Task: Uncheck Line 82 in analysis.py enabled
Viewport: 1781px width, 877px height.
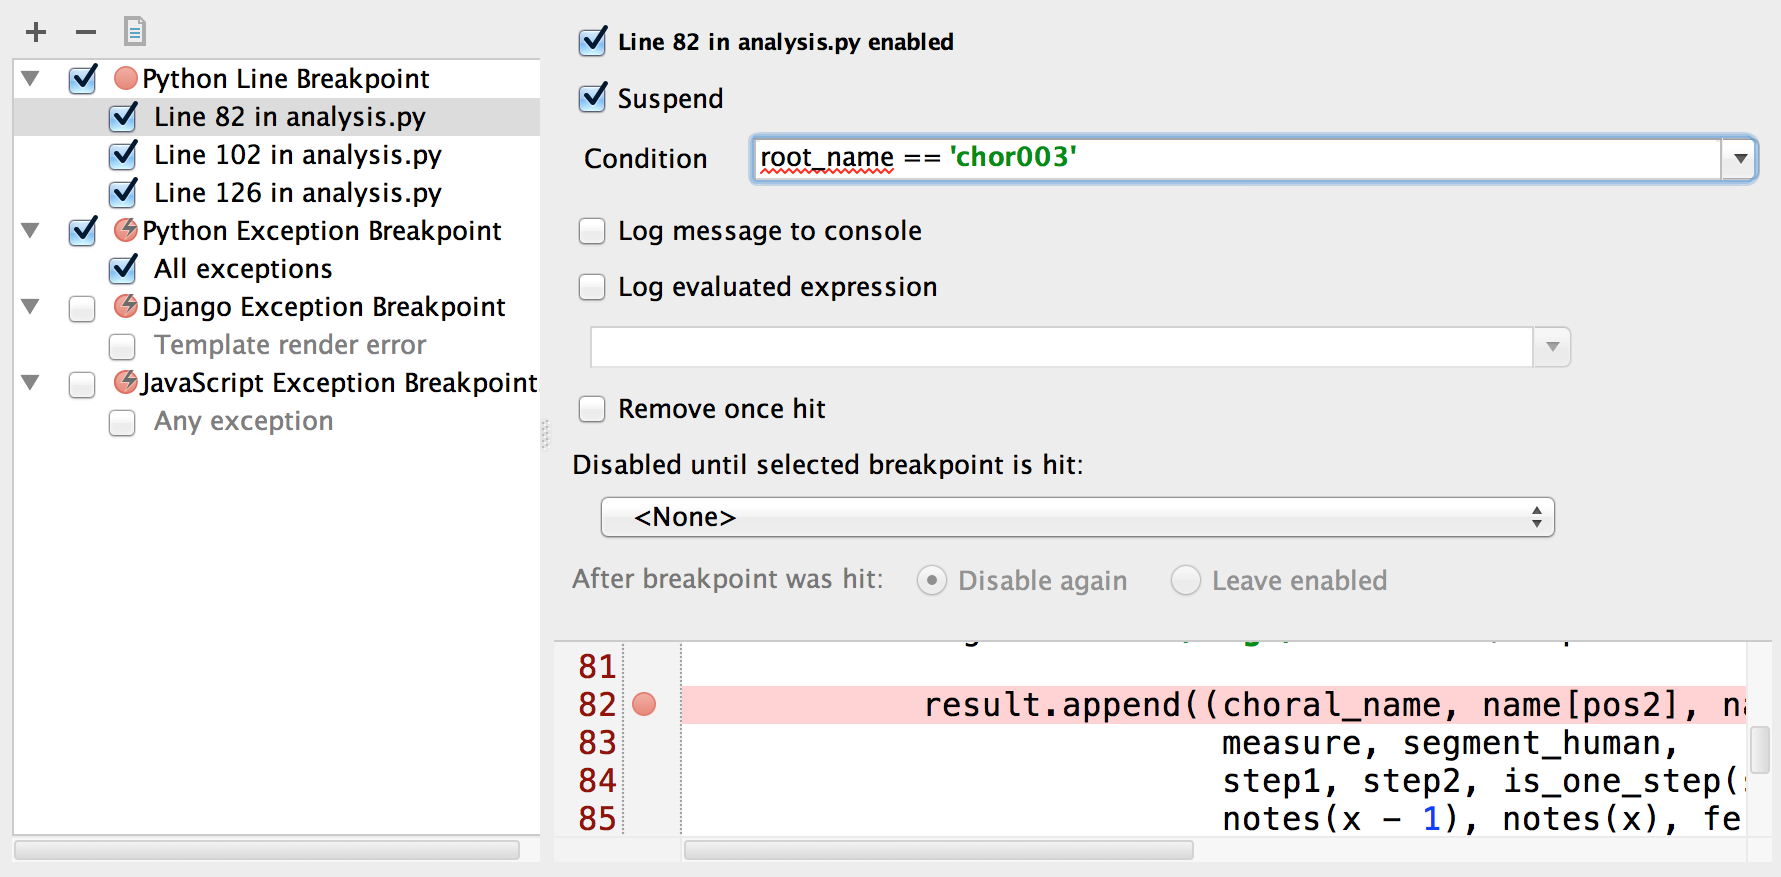Action: coord(593,41)
